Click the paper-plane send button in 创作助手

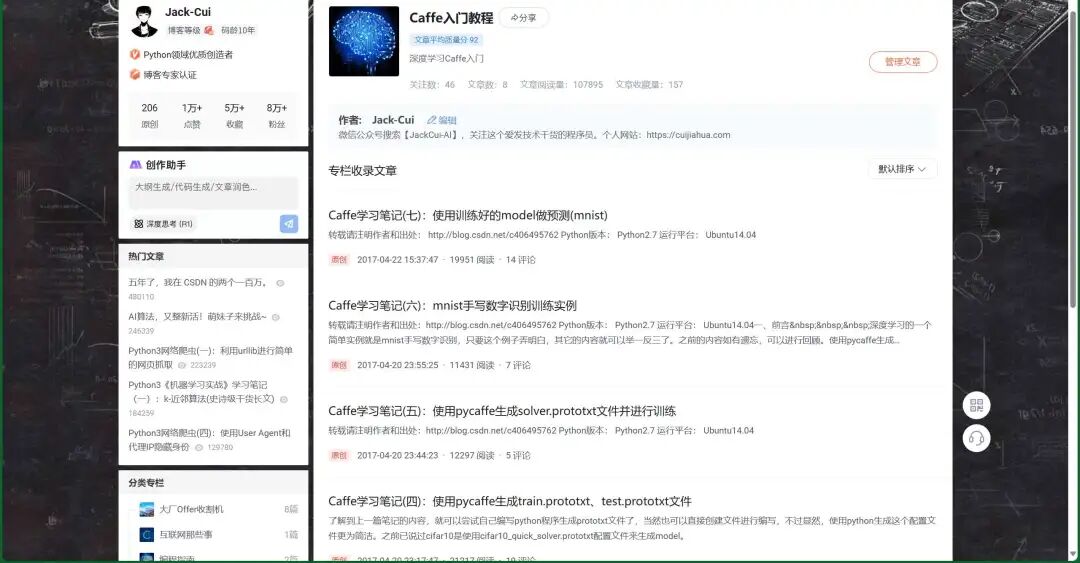pyautogui.click(x=289, y=223)
